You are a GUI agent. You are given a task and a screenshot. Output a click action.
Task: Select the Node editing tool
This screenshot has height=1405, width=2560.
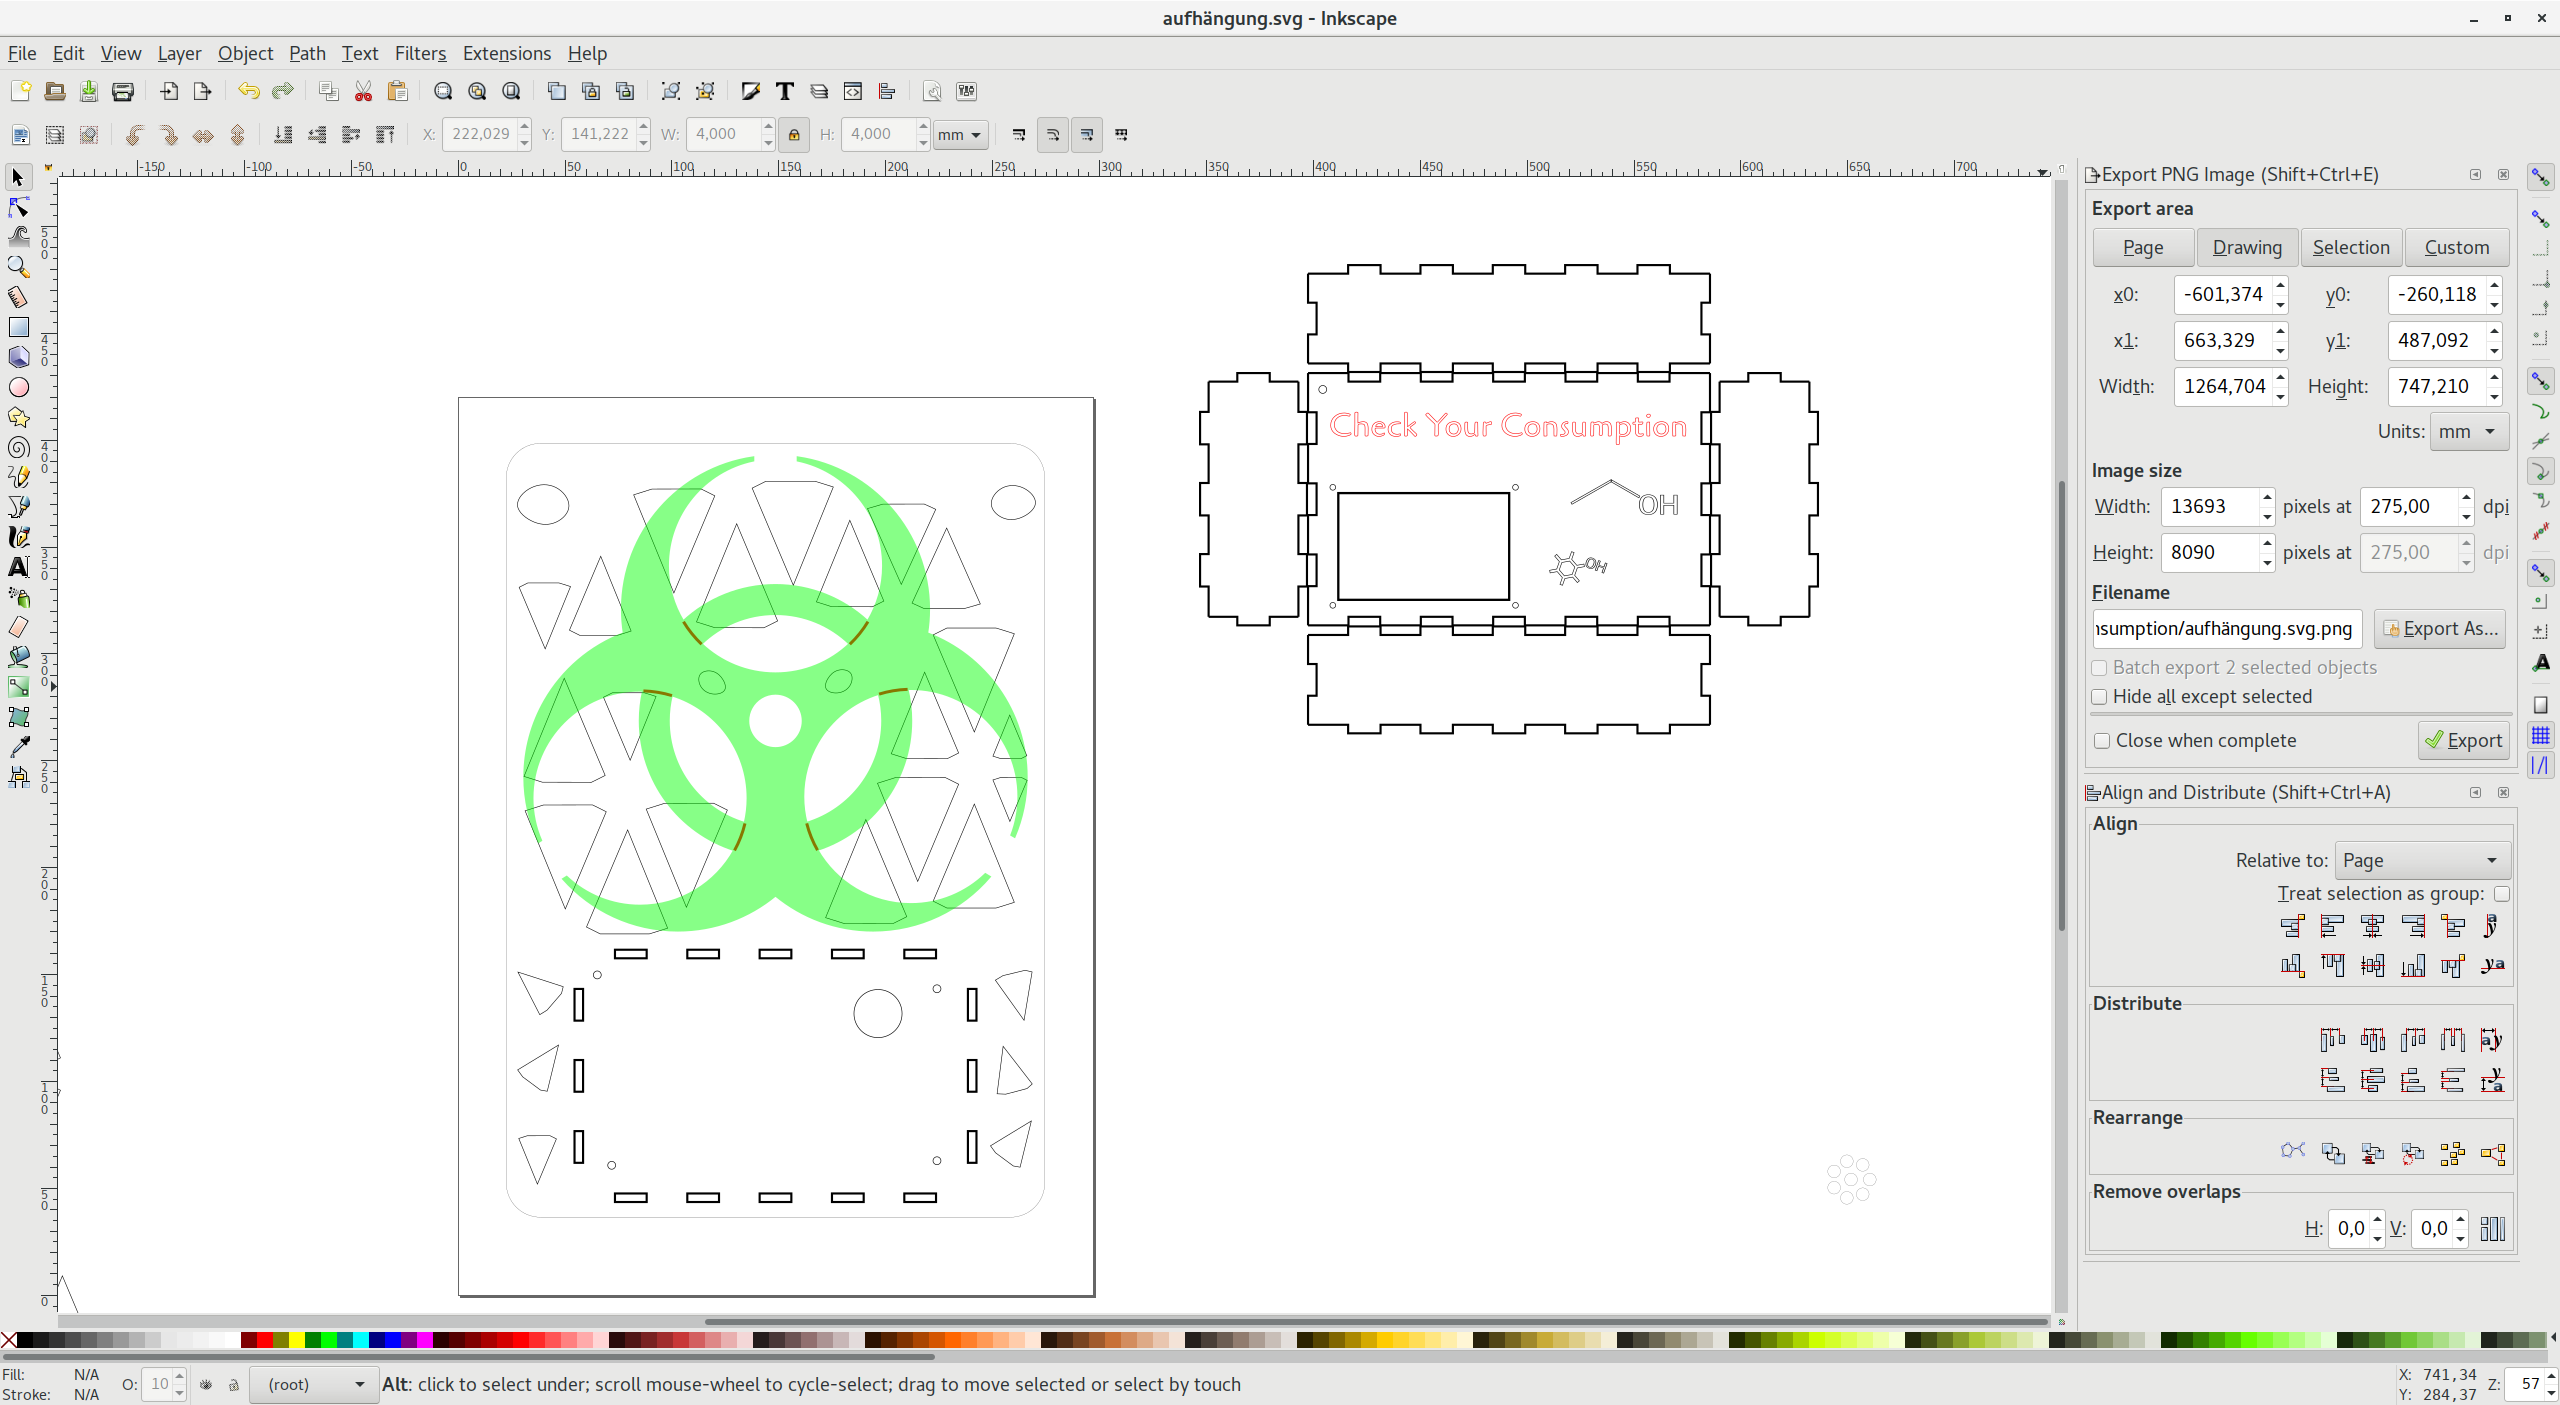tap(18, 207)
